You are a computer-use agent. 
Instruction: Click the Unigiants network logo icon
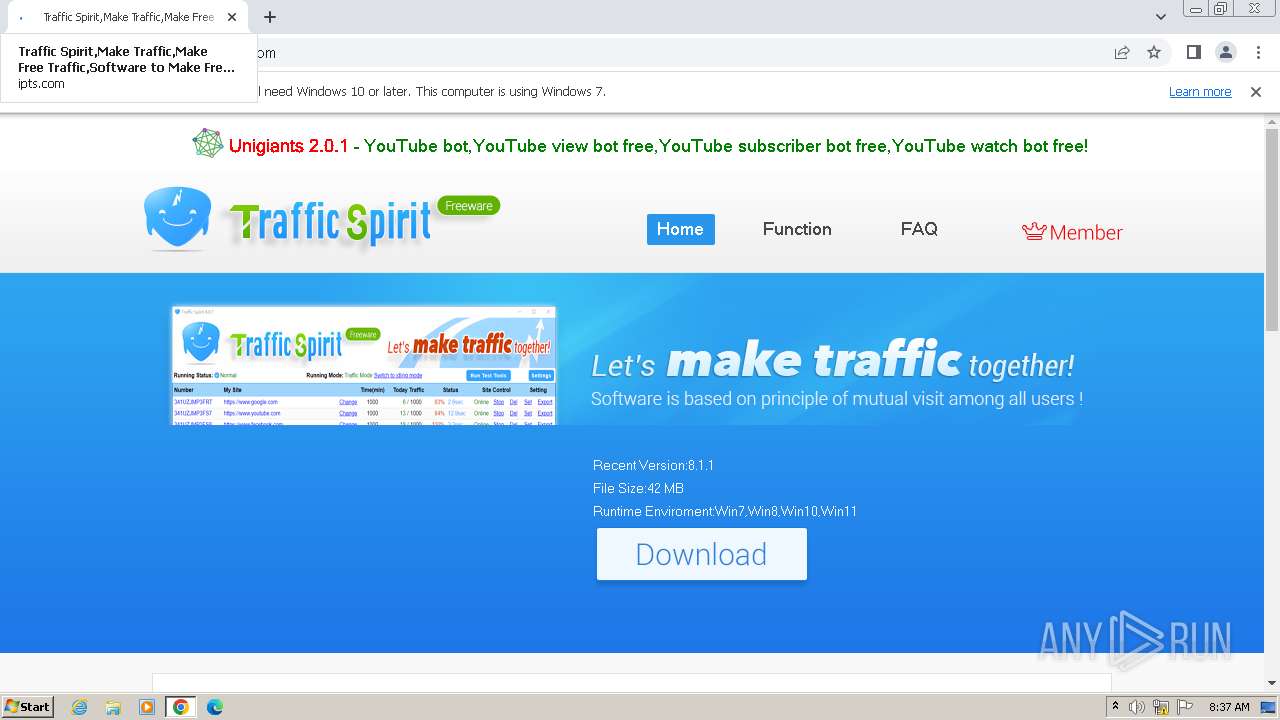click(x=208, y=144)
